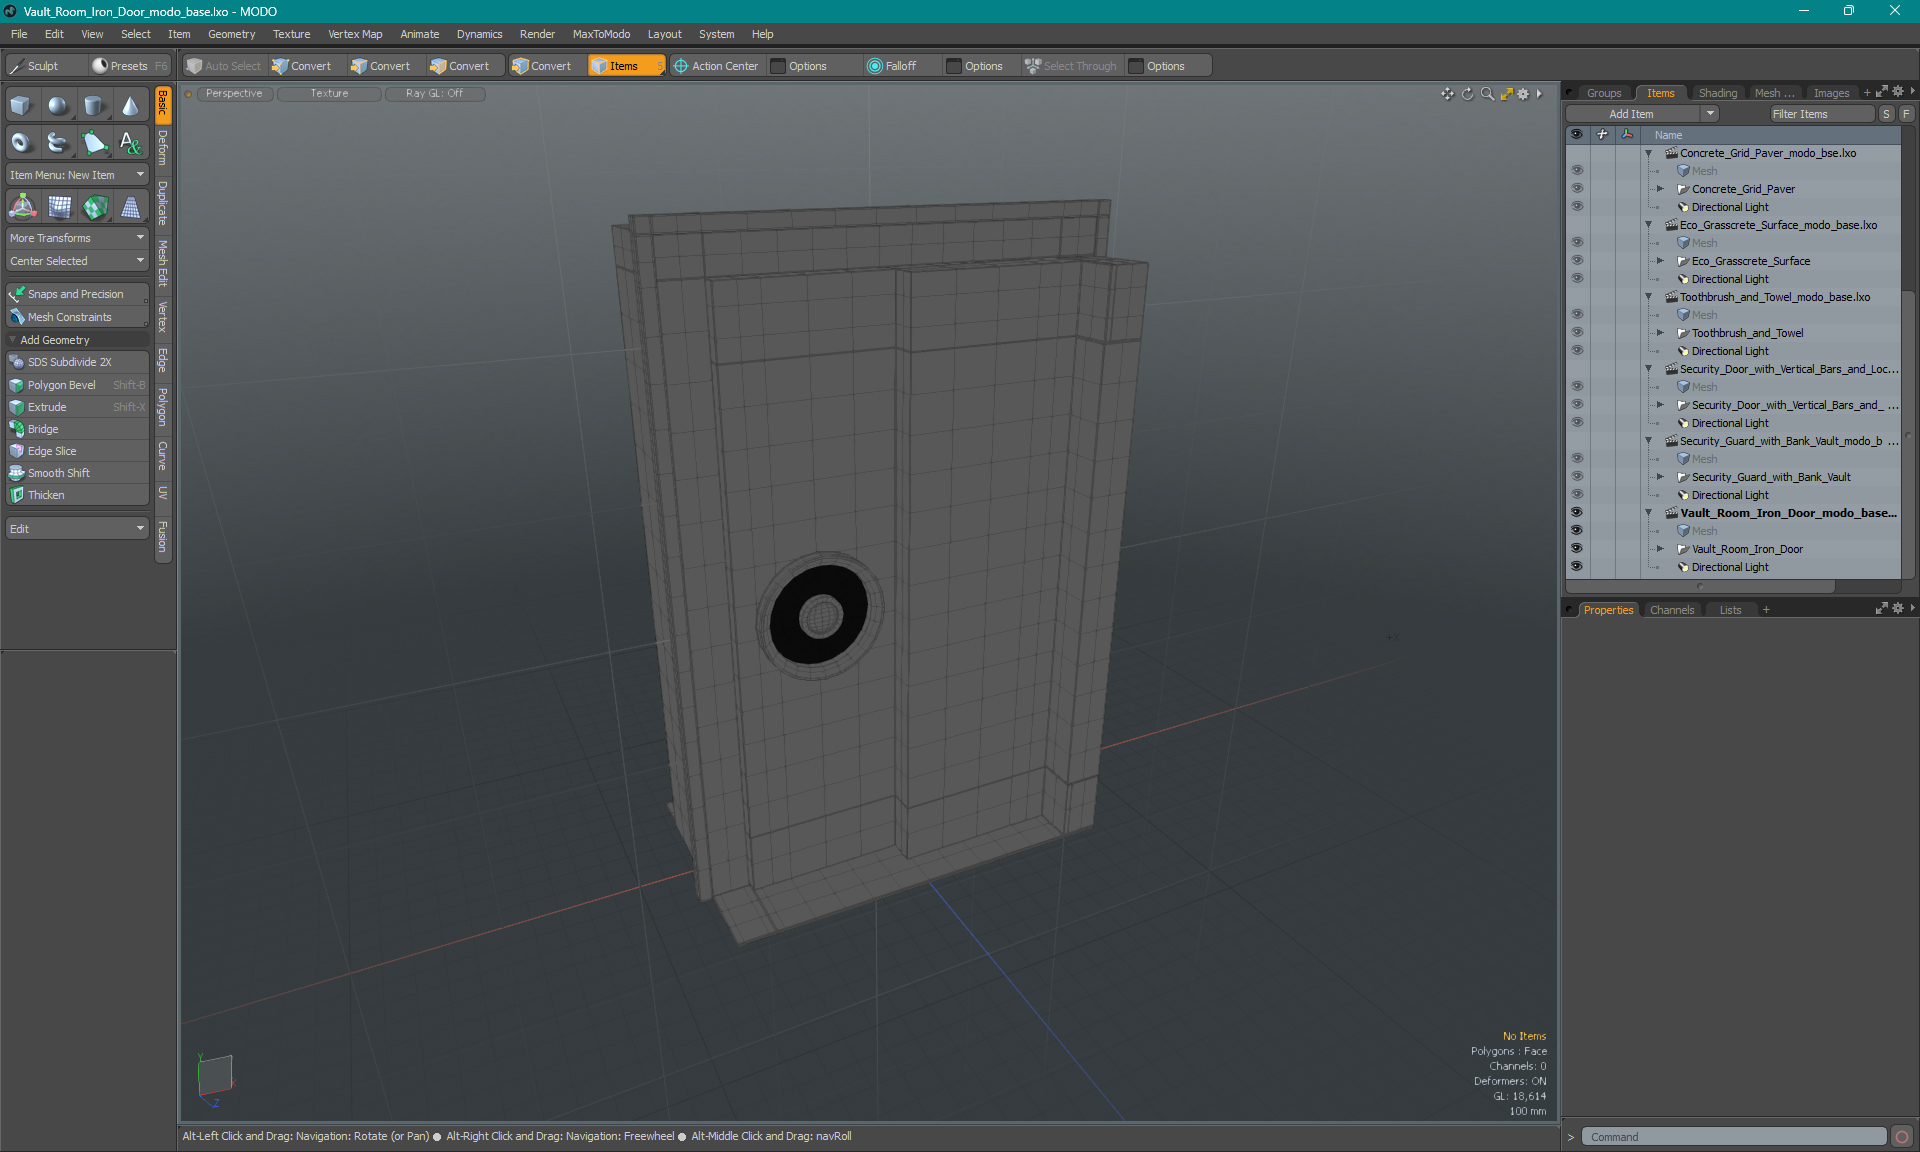Open the Vertex Map menu
Image resolution: width=1920 pixels, height=1152 pixels.
(355, 34)
